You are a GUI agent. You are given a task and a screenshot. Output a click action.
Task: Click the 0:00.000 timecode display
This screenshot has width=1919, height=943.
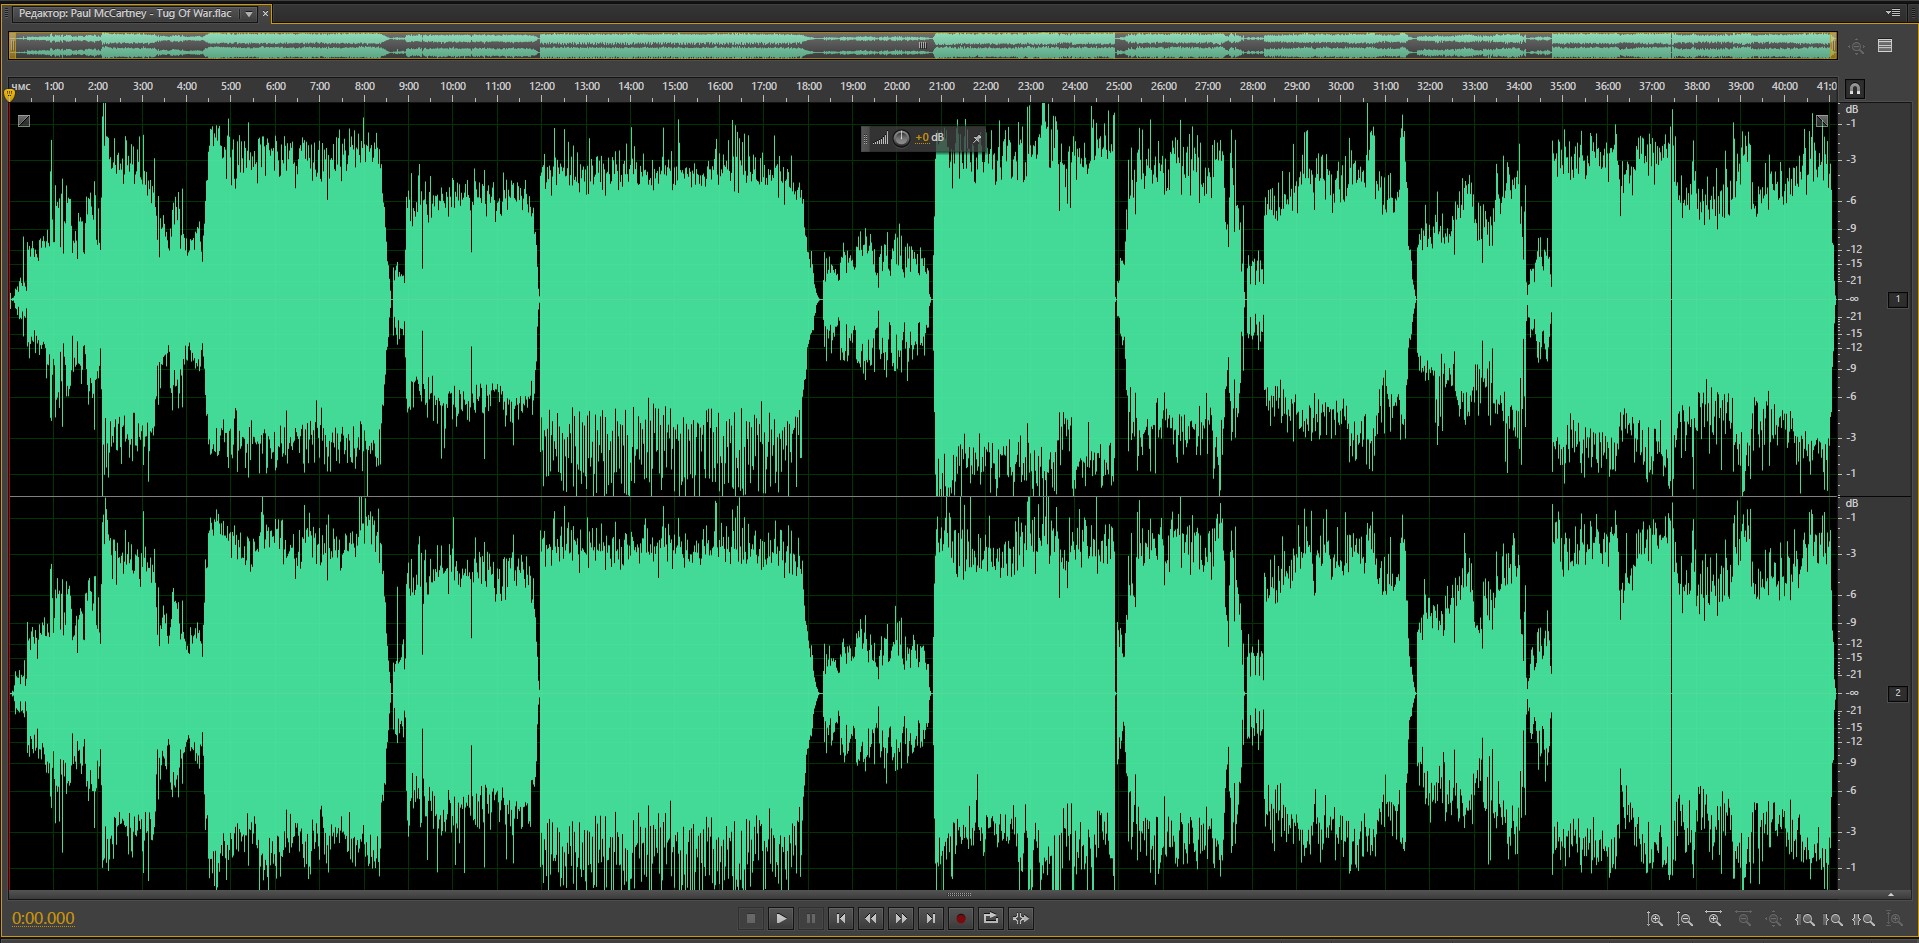(43, 918)
